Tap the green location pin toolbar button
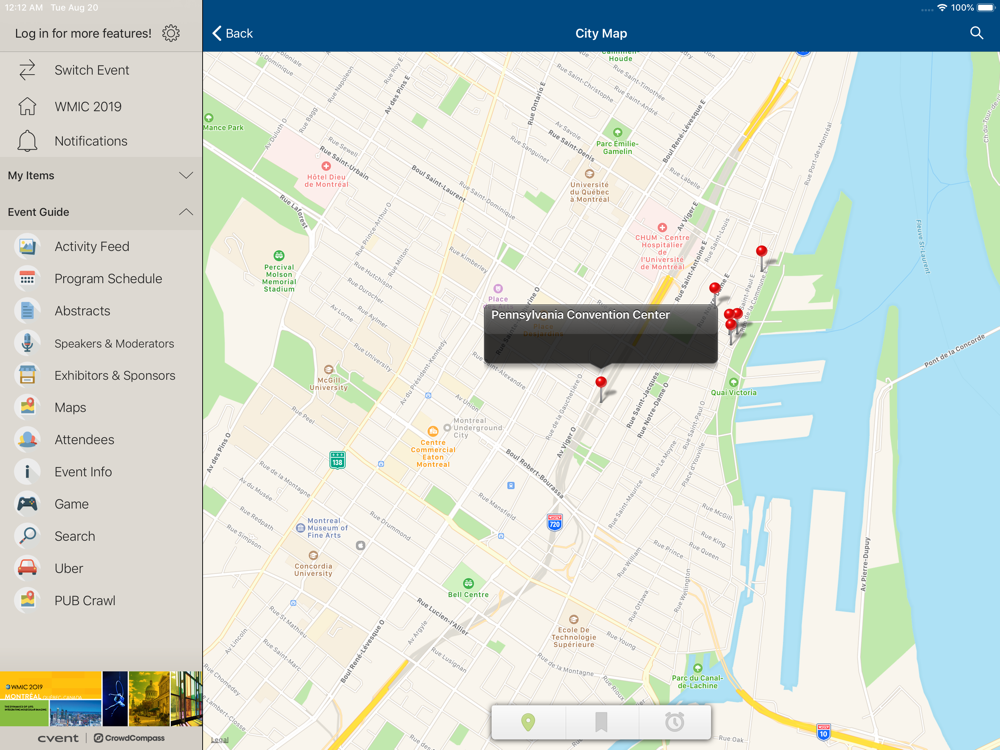 [528, 722]
